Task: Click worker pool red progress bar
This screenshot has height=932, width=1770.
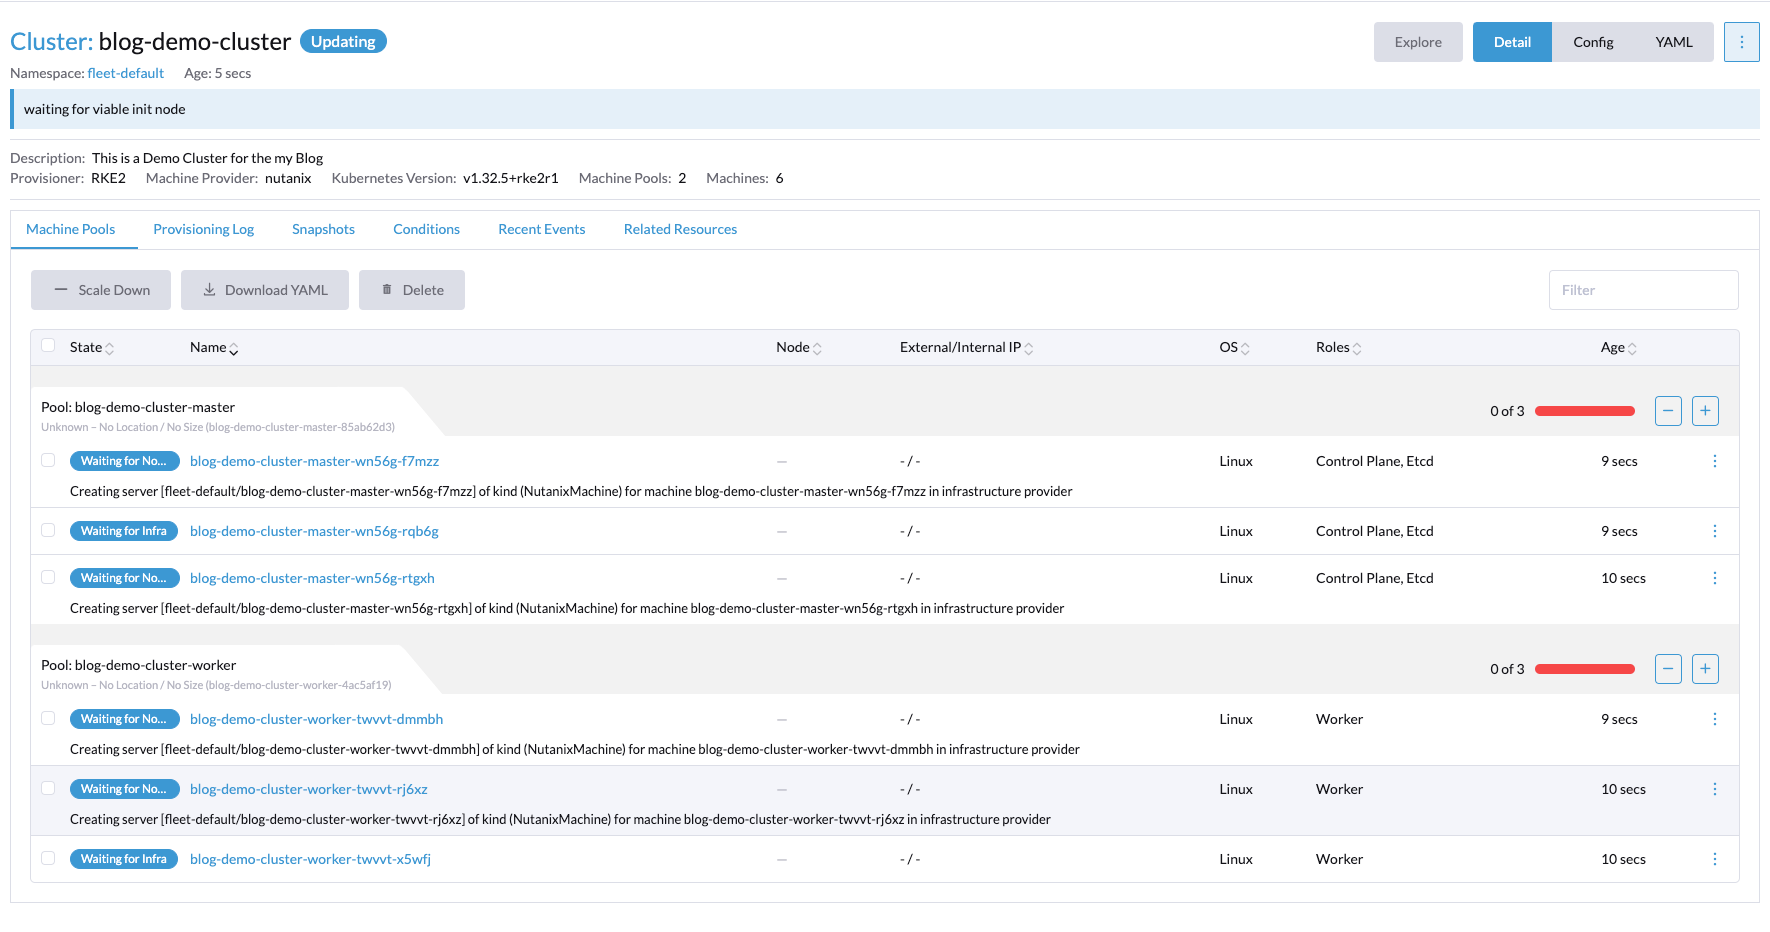Action: point(1585,669)
